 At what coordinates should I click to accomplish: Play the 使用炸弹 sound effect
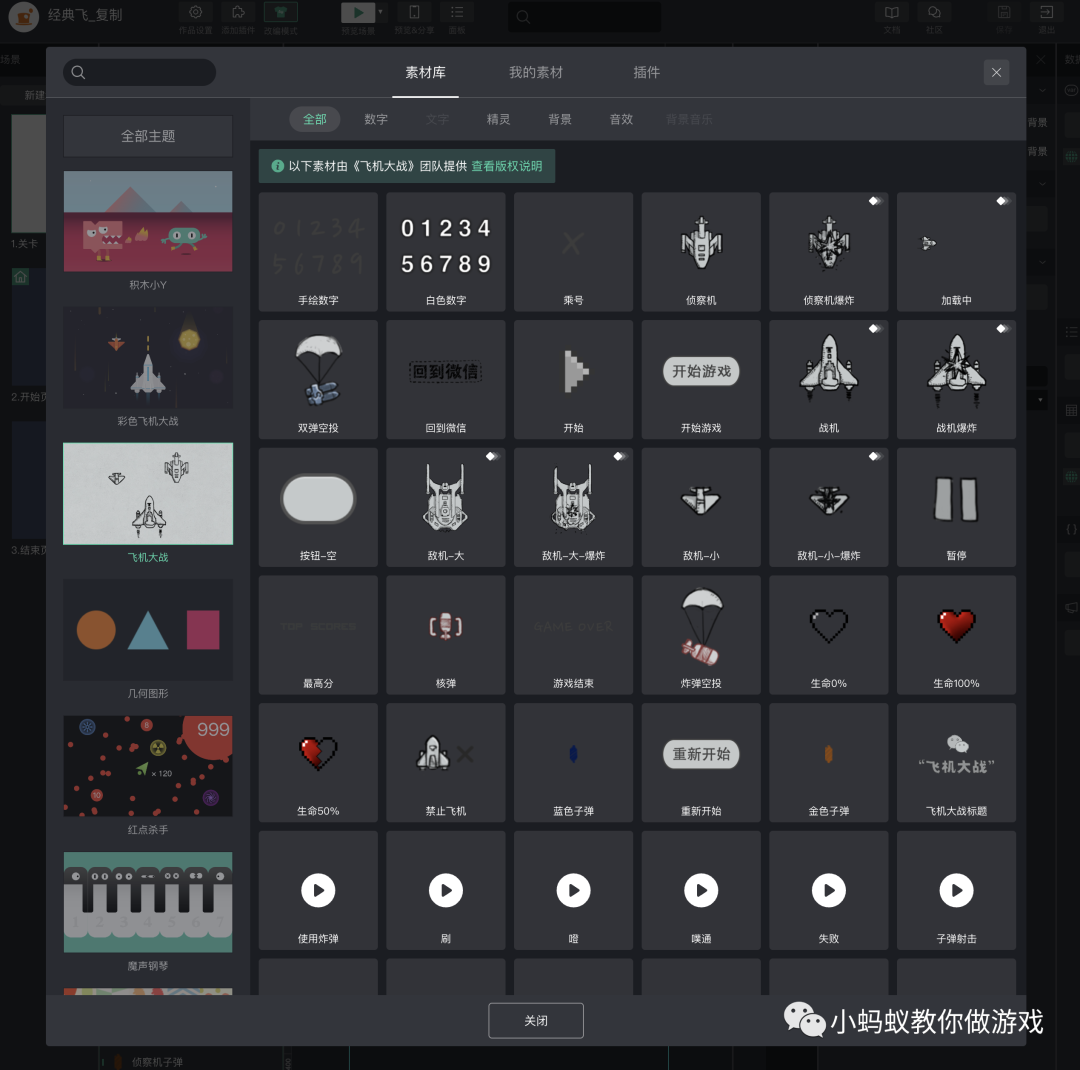point(318,890)
